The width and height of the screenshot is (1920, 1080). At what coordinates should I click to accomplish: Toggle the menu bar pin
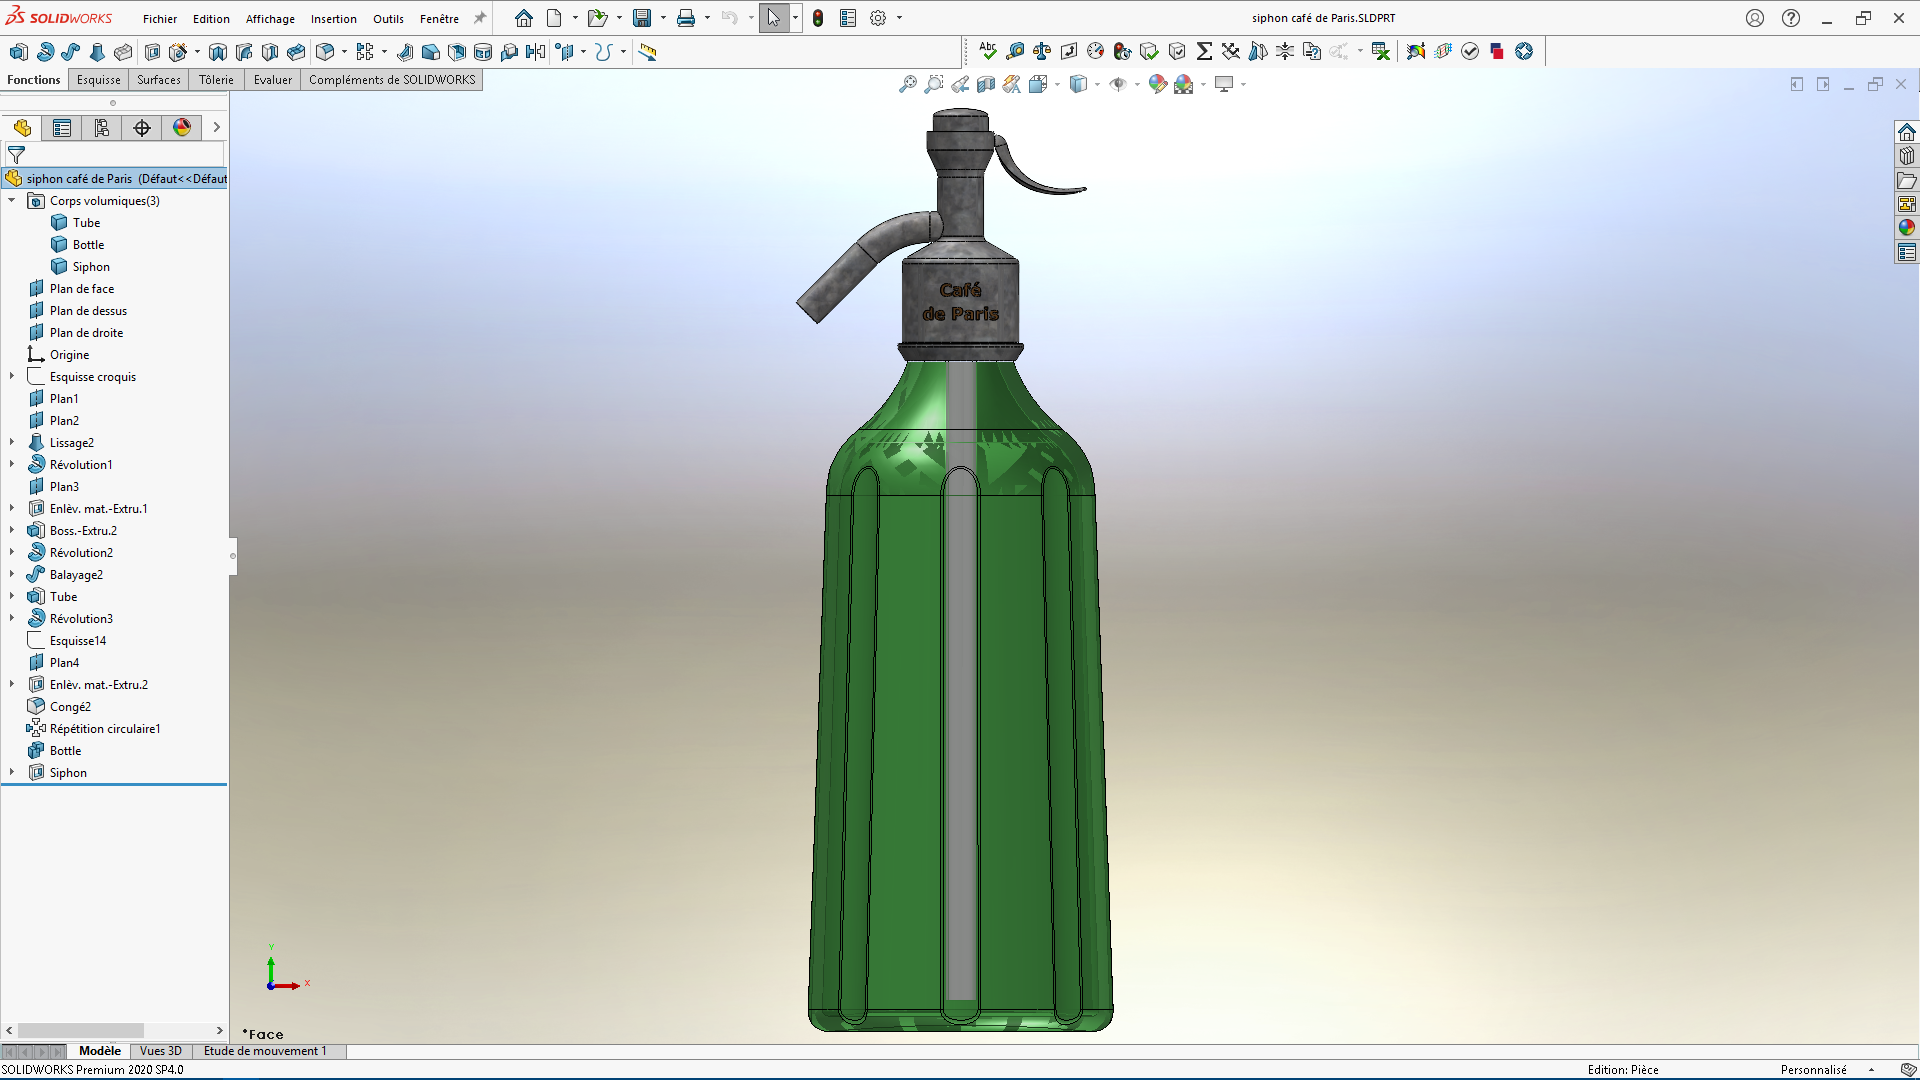coord(480,18)
